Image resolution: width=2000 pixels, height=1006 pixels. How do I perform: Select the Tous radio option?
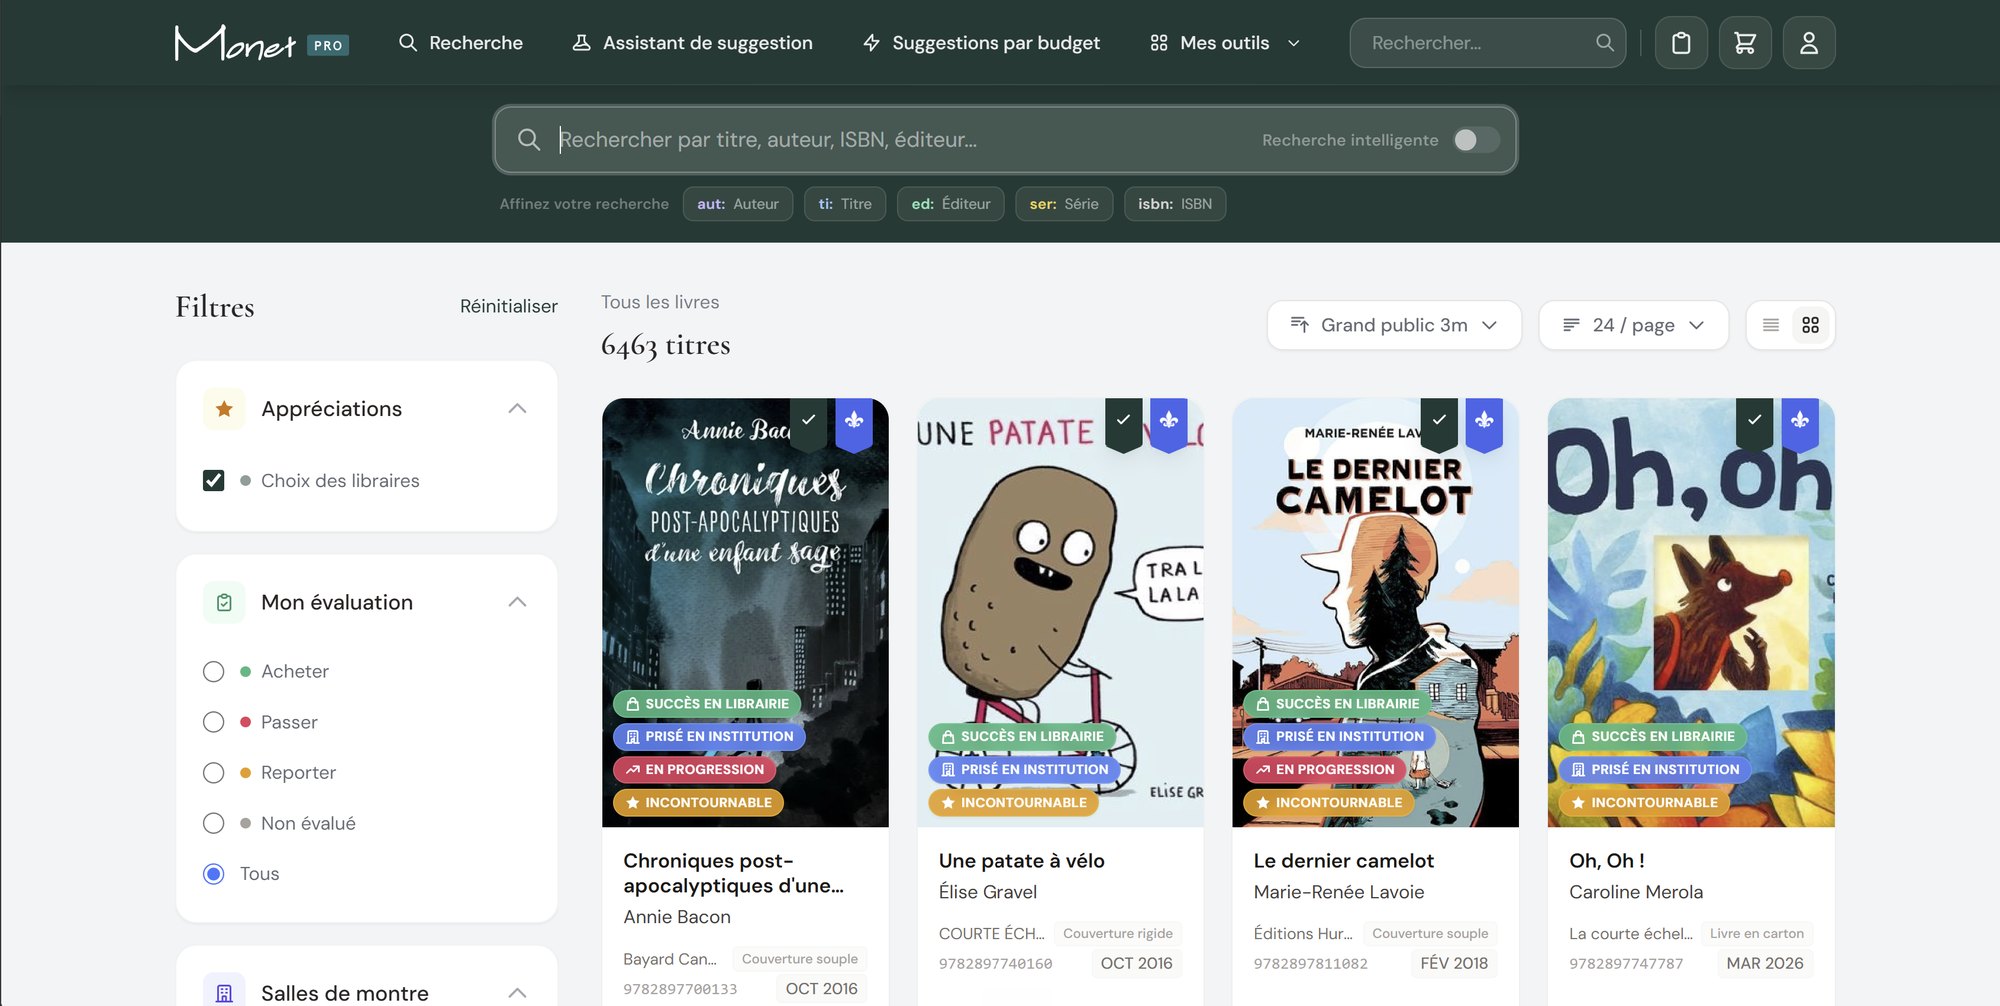point(213,874)
